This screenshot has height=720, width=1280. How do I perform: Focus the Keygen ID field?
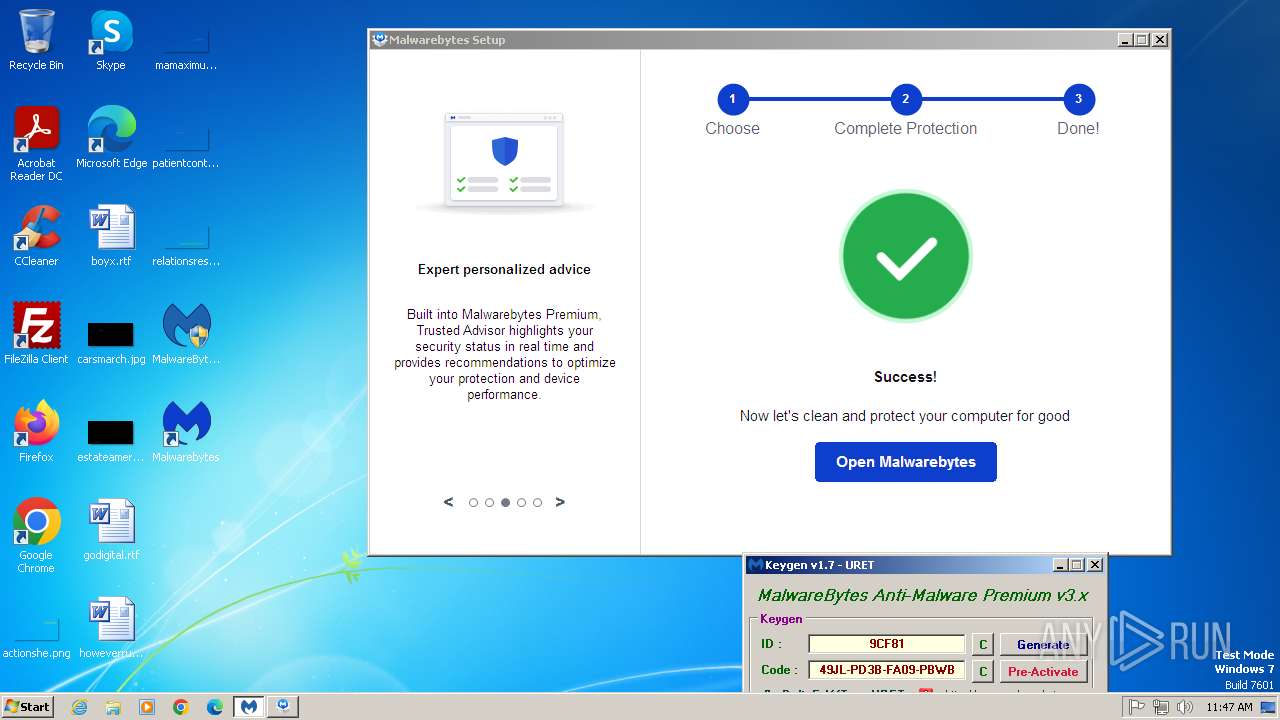pyautogui.click(x=887, y=644)
